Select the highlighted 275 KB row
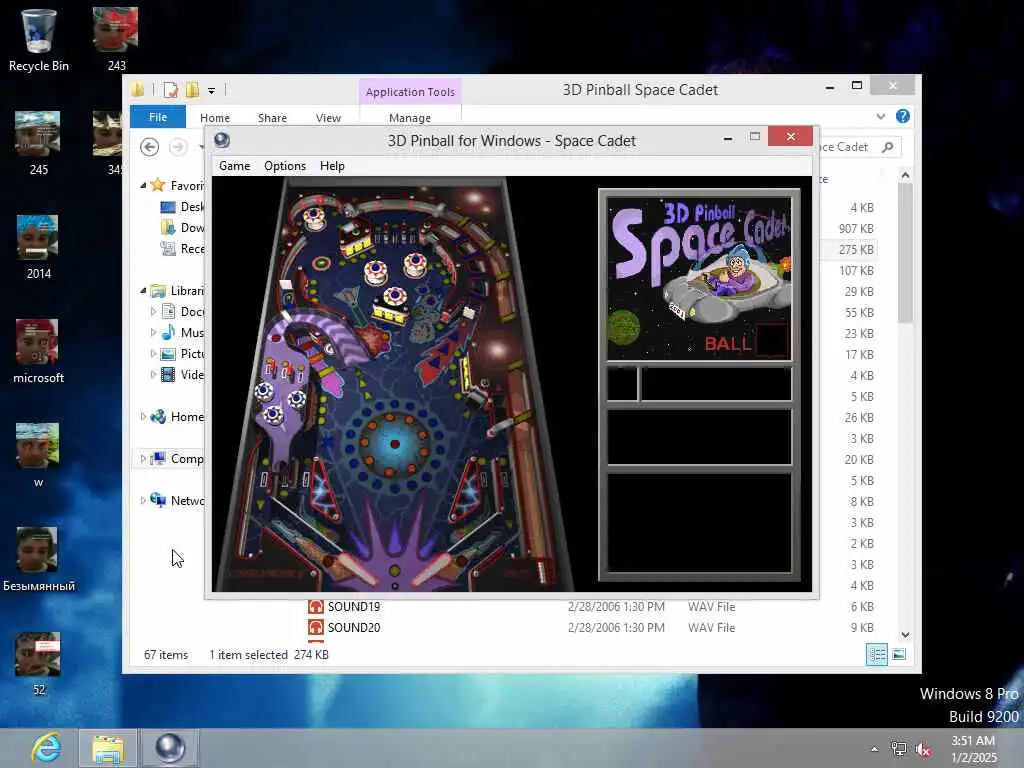Viewport: 1024px width, 768px height. click(849, 249)
